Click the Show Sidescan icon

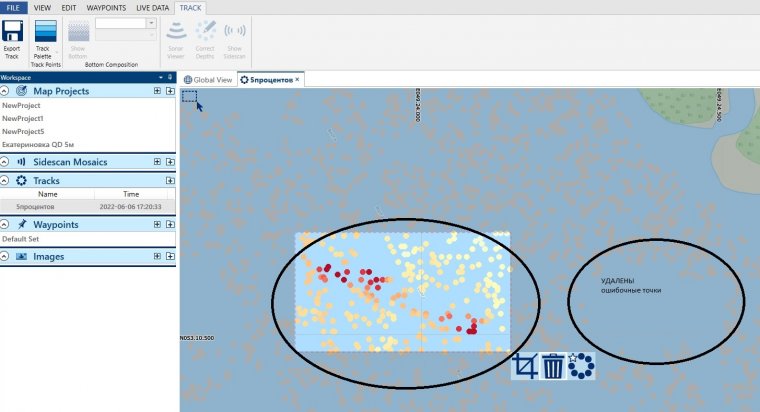[235, 33]
